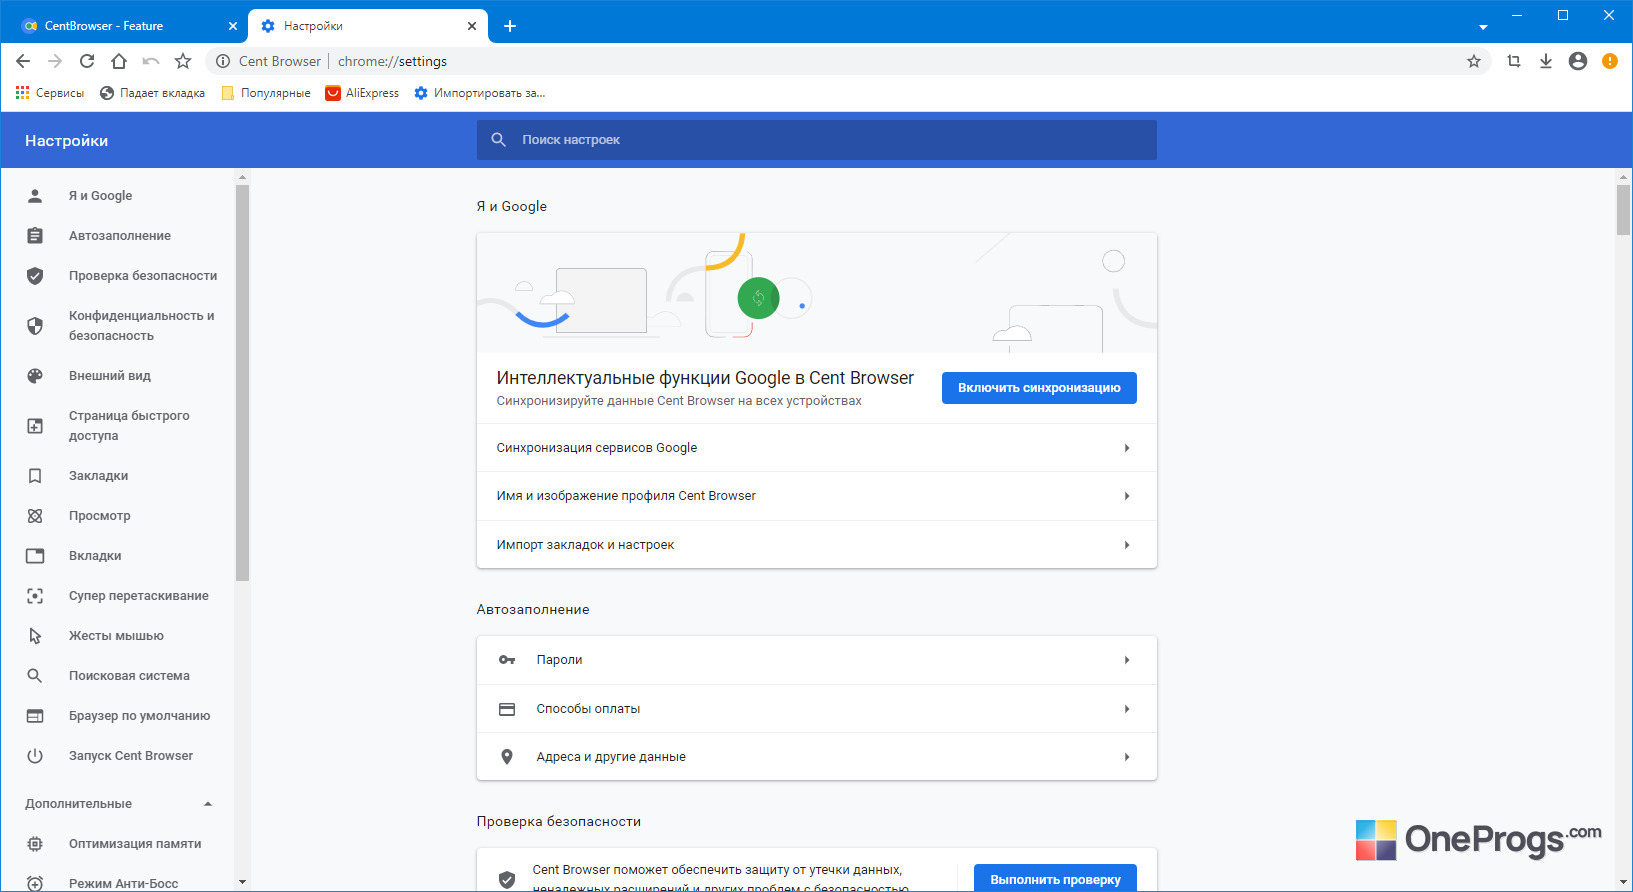Click the shield check icon for Проверка безопасности
The image size is (1633, 892).
click(x=35, y=276)
